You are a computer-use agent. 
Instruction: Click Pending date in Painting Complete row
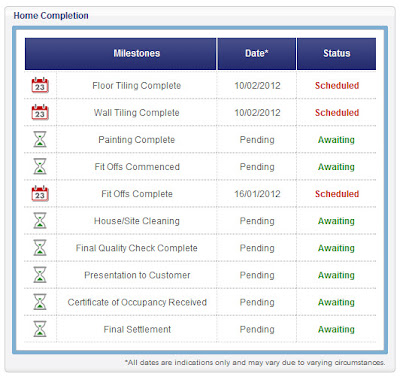coord(257,140)
